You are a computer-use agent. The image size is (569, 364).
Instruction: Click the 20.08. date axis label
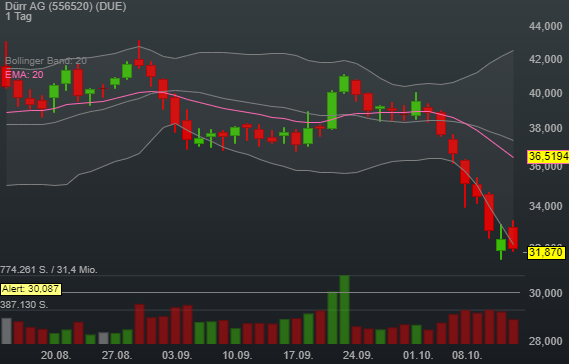tap(56, 355)
